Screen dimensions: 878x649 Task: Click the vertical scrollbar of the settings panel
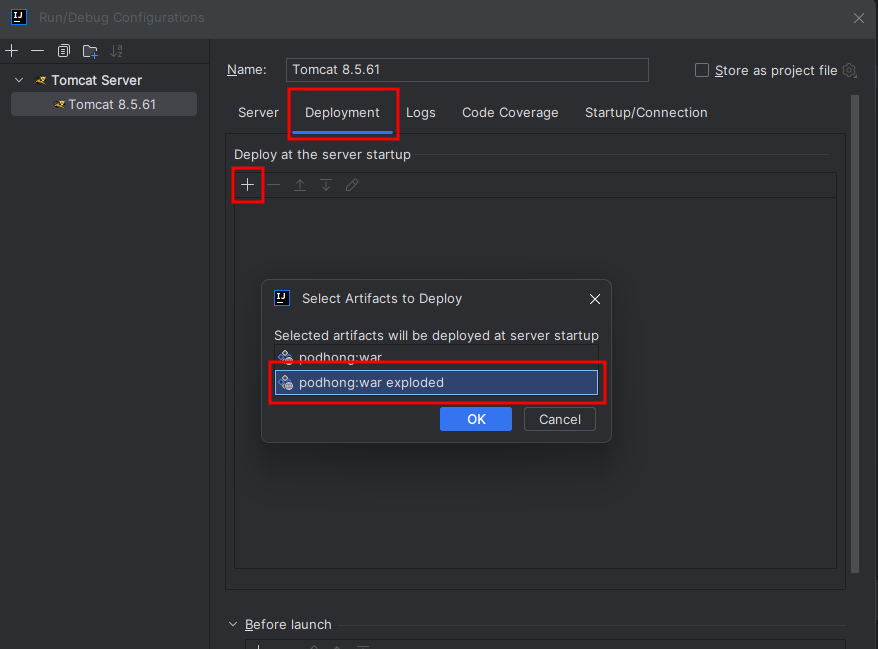854,334
